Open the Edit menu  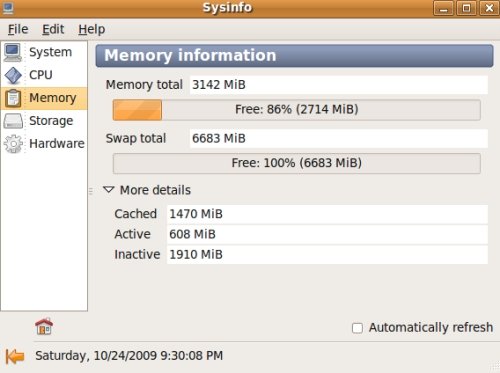pyautogui.click(x=53, y=29)
